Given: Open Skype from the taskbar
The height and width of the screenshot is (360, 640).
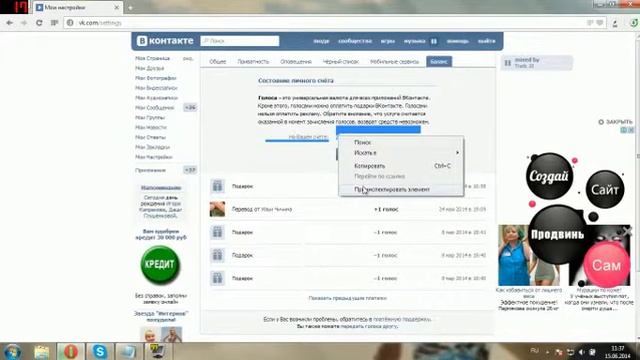Looking at the screenshot, I should click(100, 351).
